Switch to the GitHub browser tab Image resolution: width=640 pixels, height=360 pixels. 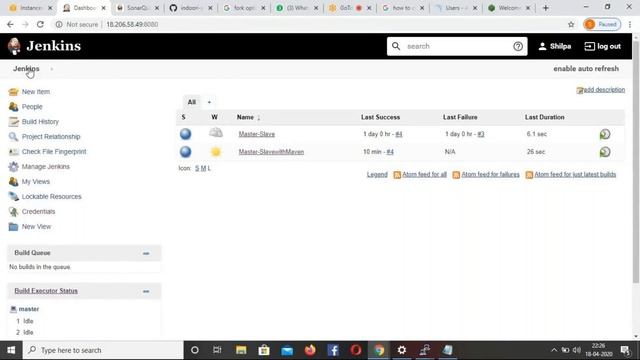(191, 8)
